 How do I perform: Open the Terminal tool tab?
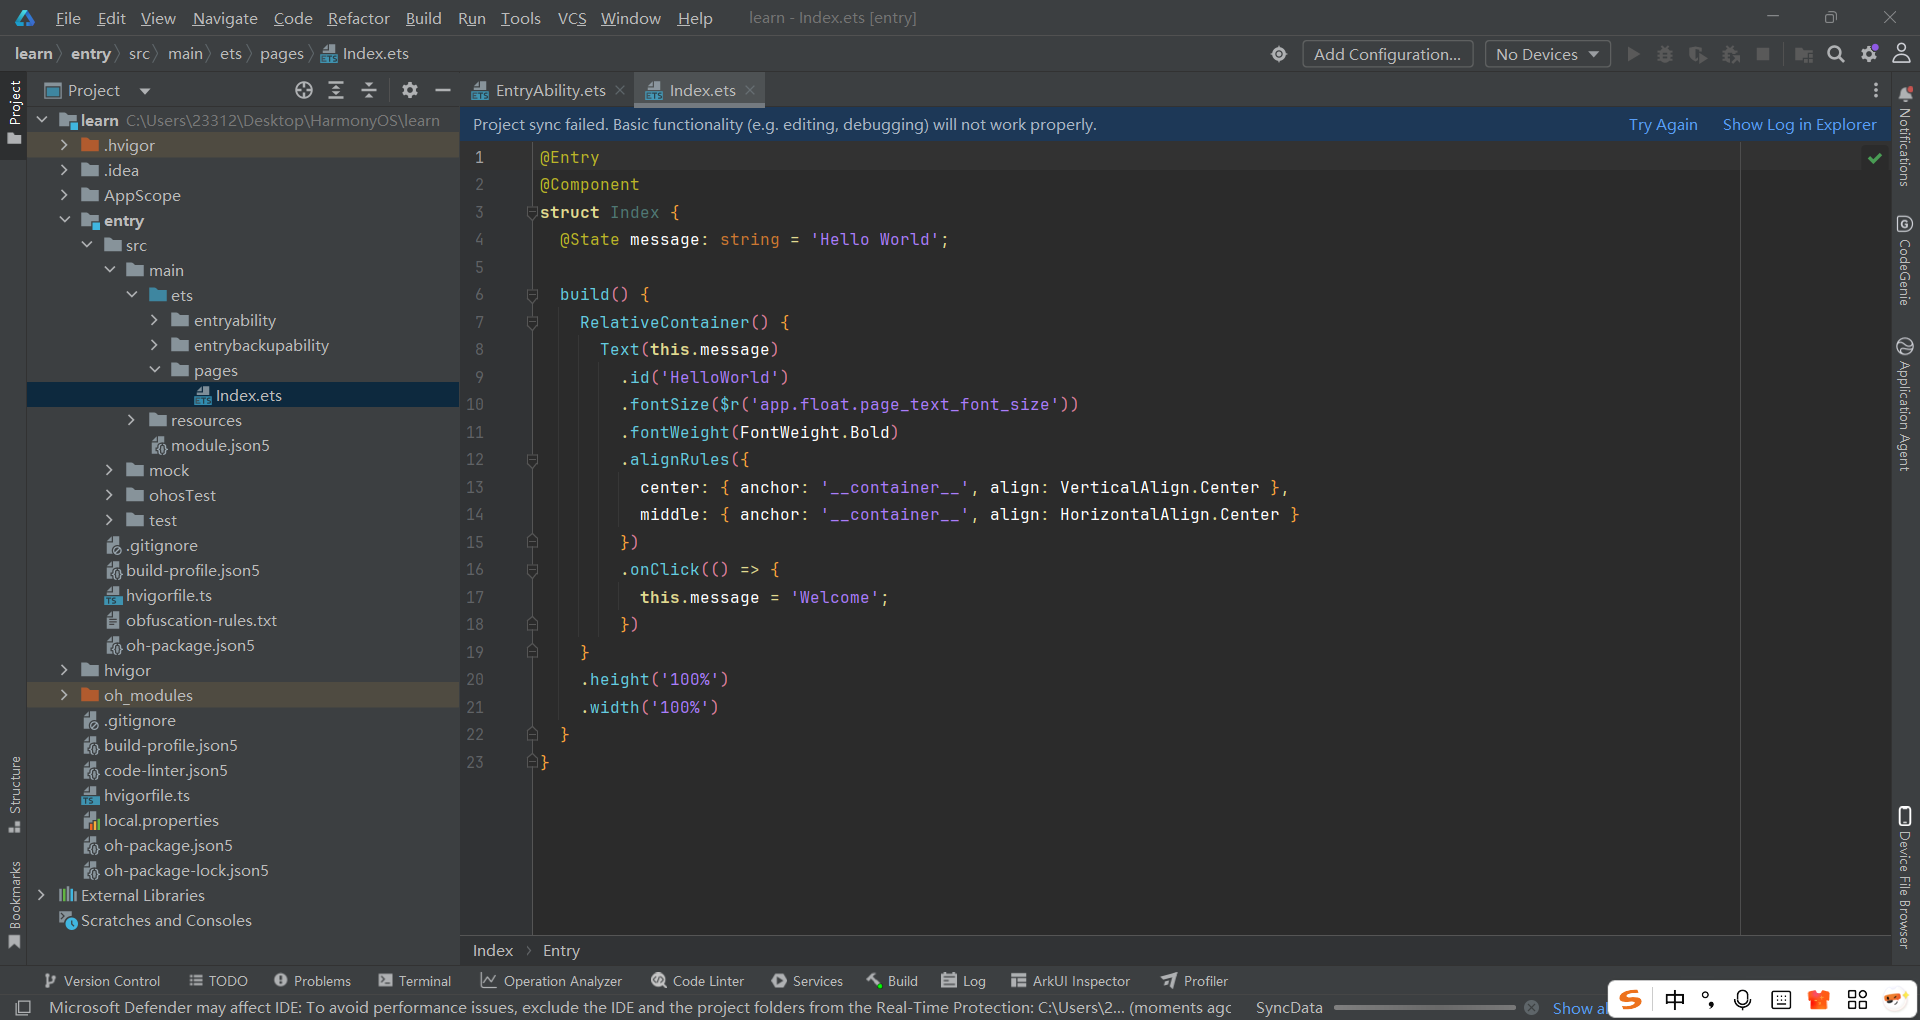[x=415, y=981]
